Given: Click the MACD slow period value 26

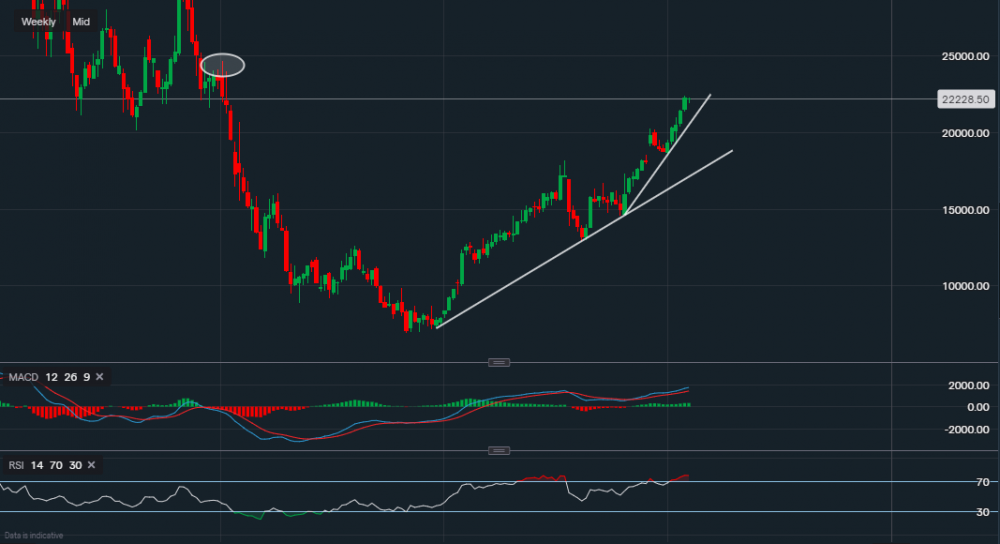Looking at the screenshot, I should click(69, 377).
